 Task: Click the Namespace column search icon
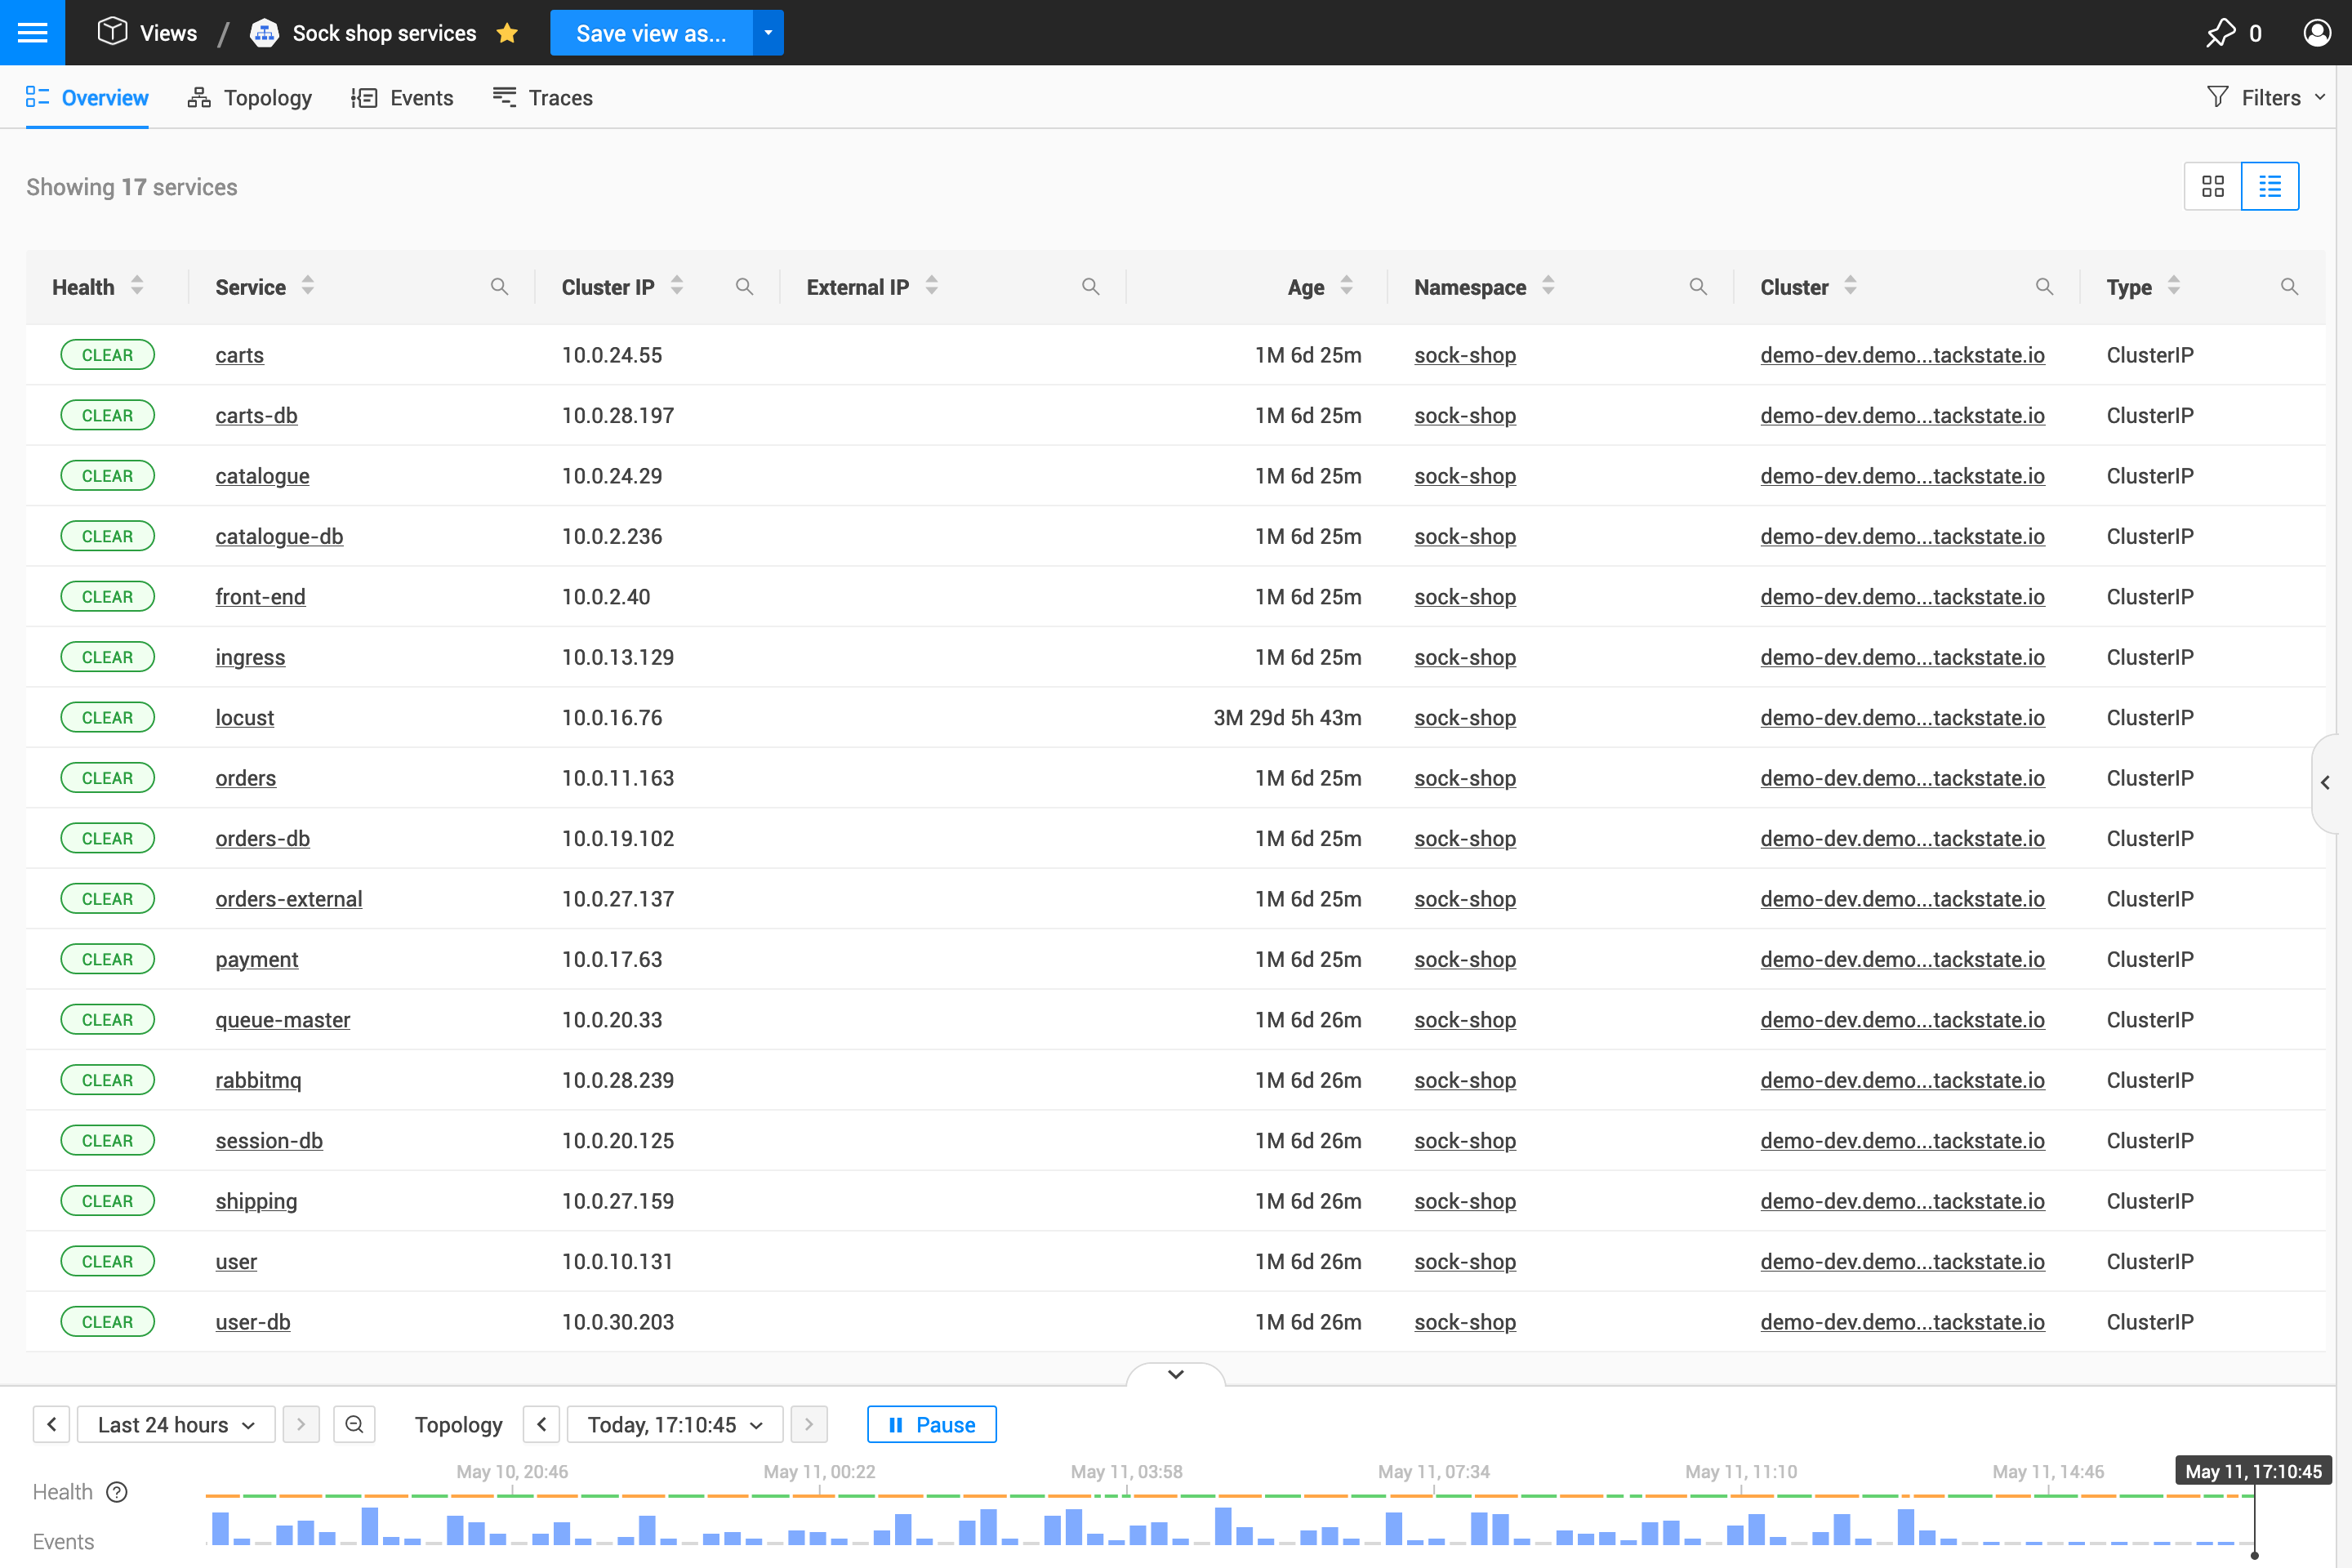pos(1697,287)
